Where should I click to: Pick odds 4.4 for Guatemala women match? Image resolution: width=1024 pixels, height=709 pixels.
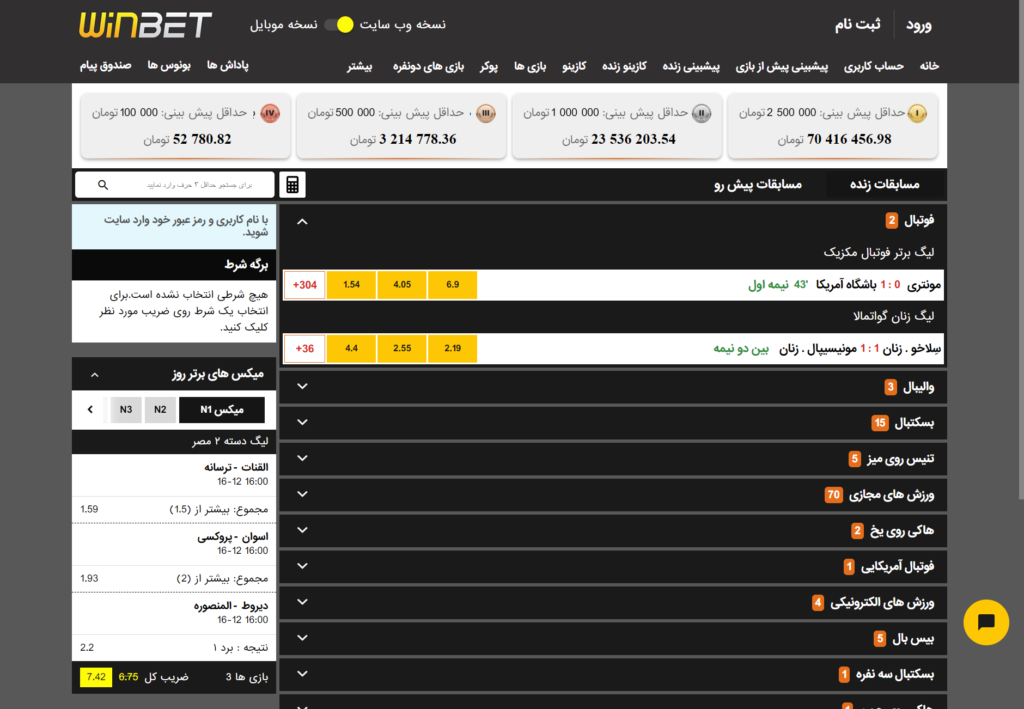coord(351,349)
